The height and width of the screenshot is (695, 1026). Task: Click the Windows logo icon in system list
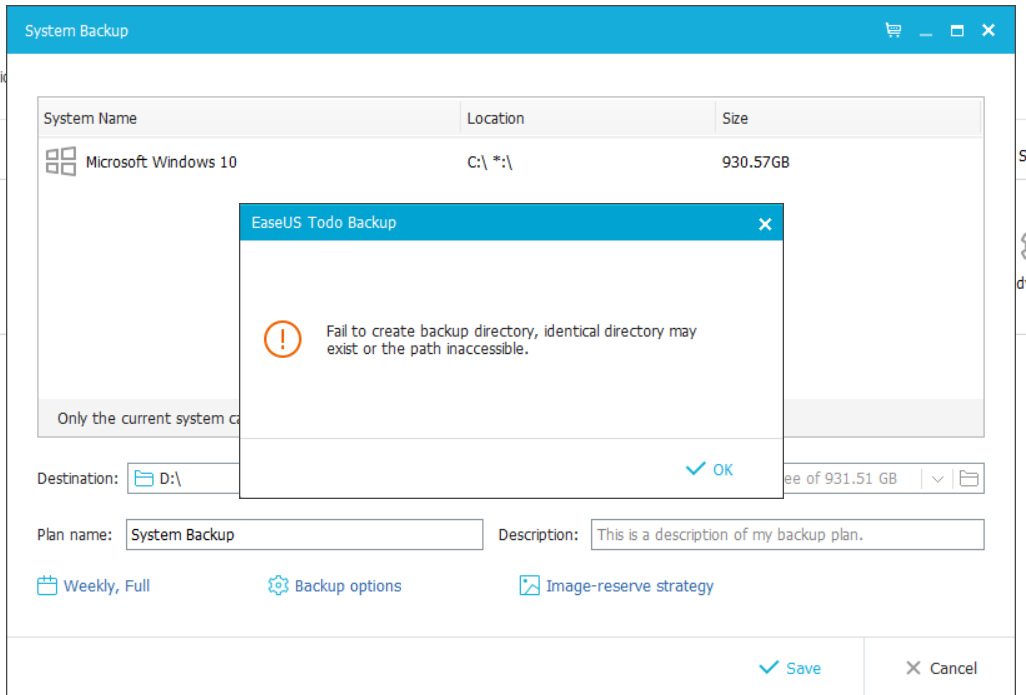point(60,161)
